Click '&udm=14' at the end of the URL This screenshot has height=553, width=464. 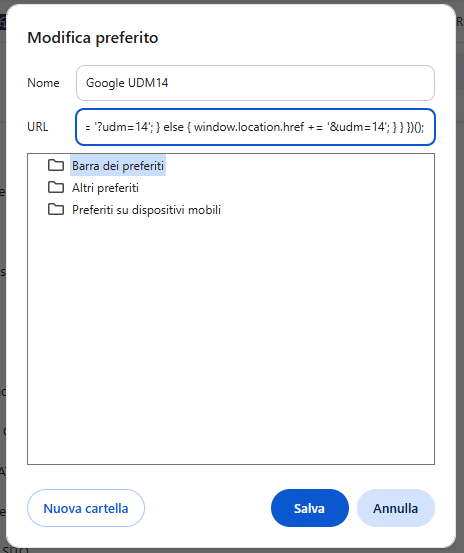(358, 127)
